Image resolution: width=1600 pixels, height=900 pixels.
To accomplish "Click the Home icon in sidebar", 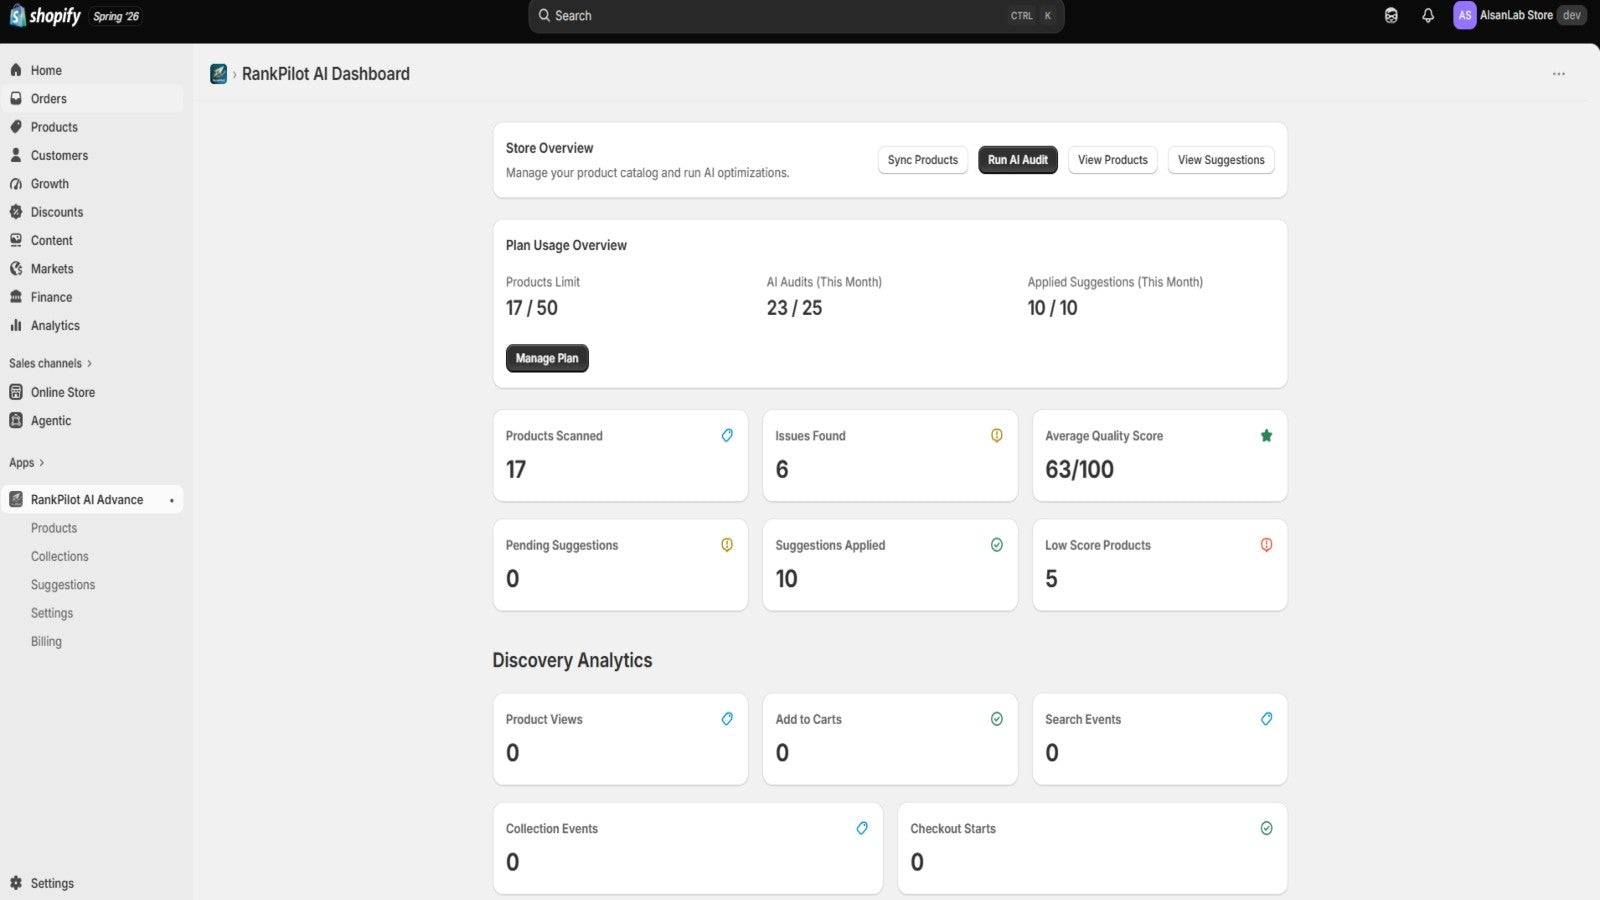I will pyautogui.click(x=16, y=70).
